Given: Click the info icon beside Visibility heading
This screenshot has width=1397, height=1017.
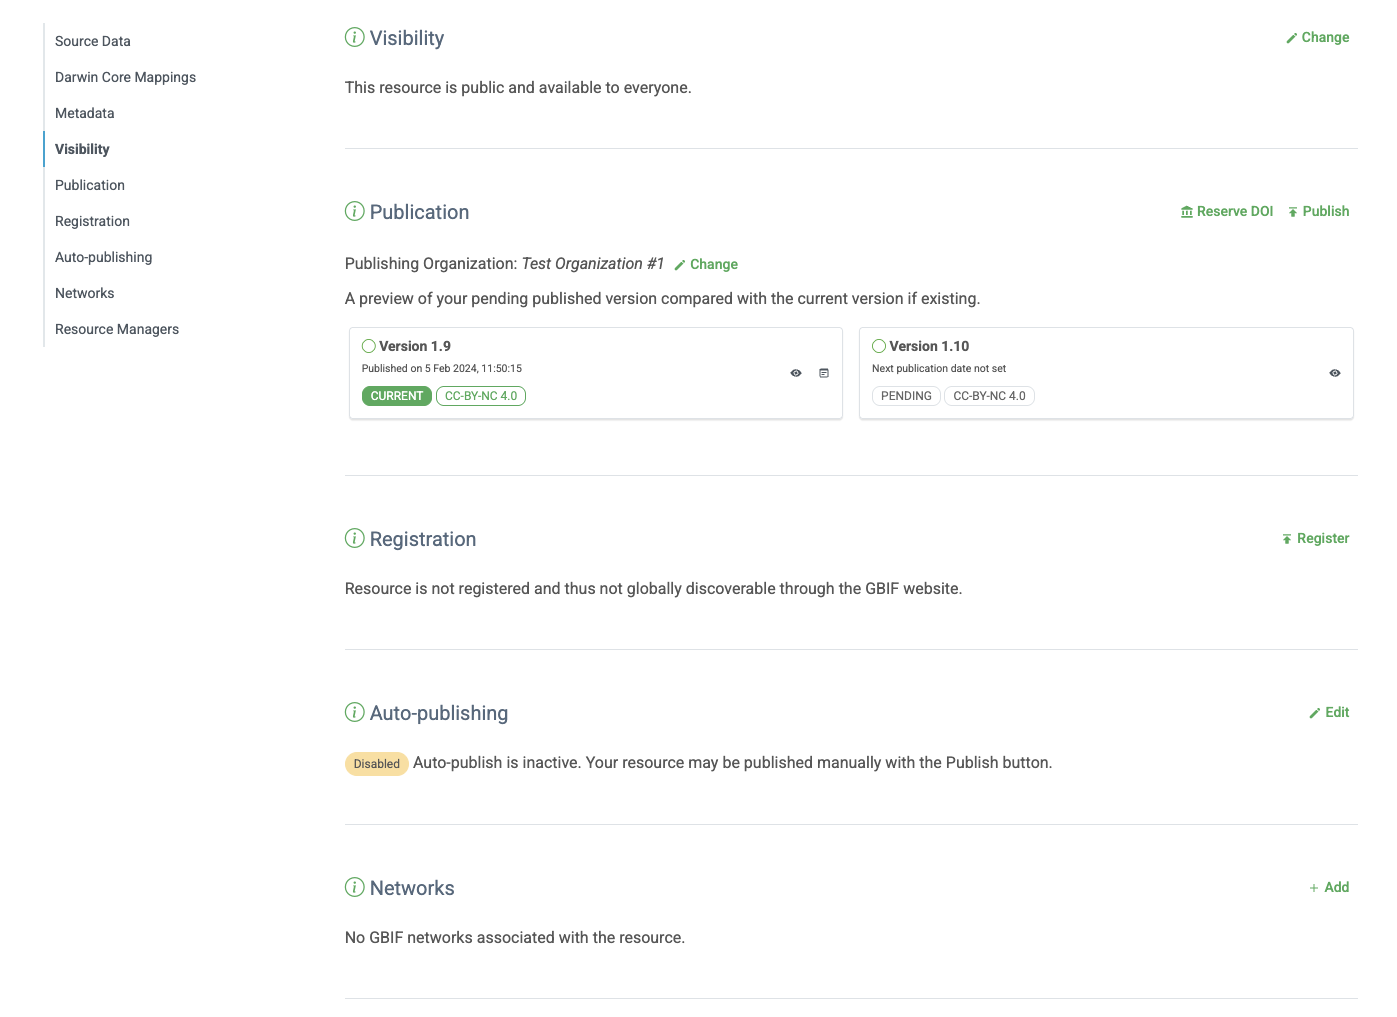Looking at the screenshot, I should coord(354,36).
